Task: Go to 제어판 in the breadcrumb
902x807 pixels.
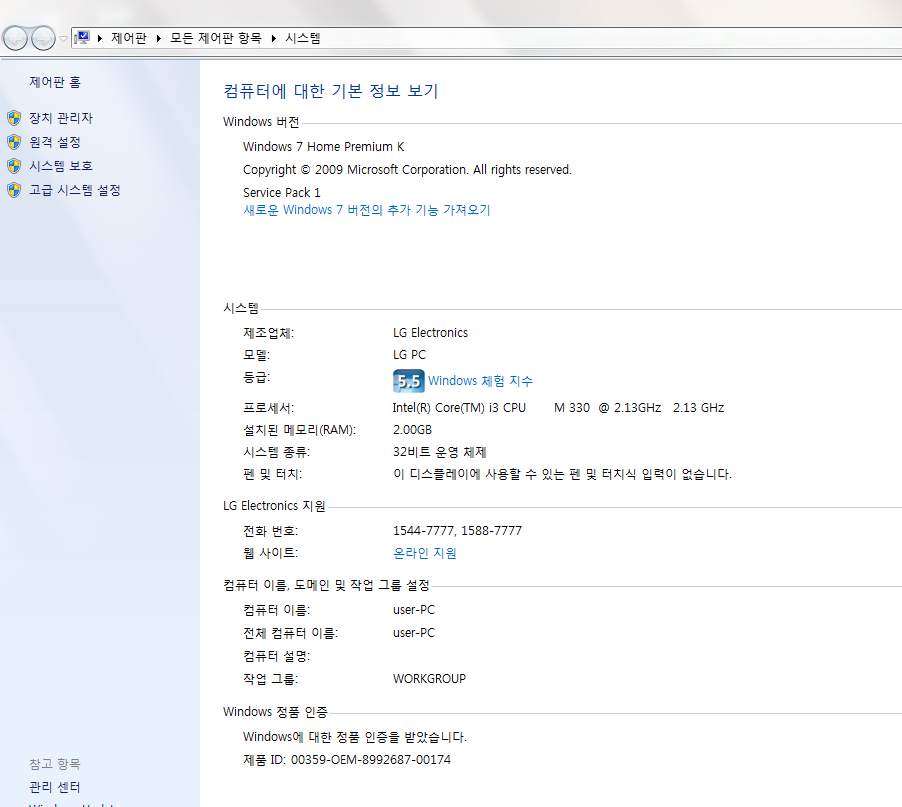Action: coord(129,39)
